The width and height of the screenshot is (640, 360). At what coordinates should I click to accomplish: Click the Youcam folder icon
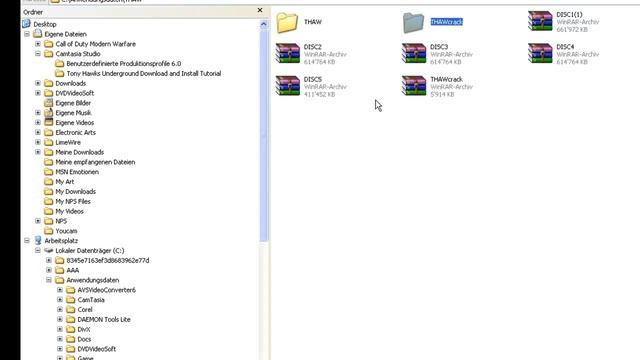pos(49,231)
